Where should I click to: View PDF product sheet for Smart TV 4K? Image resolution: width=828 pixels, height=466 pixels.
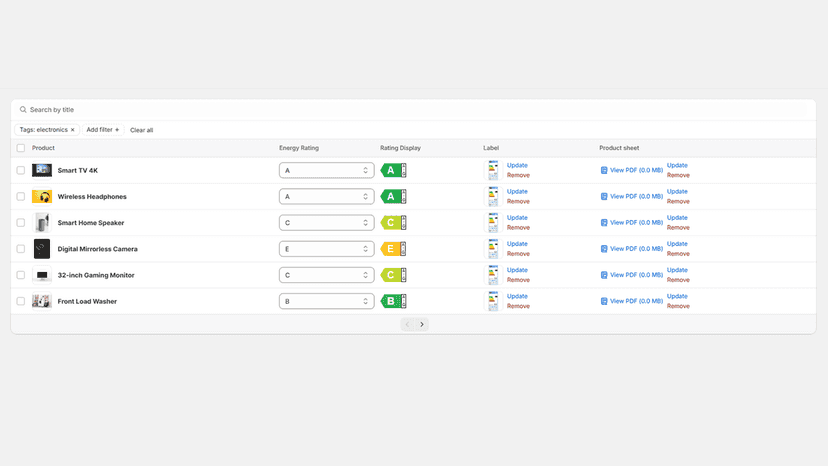(x=632, y=170)
